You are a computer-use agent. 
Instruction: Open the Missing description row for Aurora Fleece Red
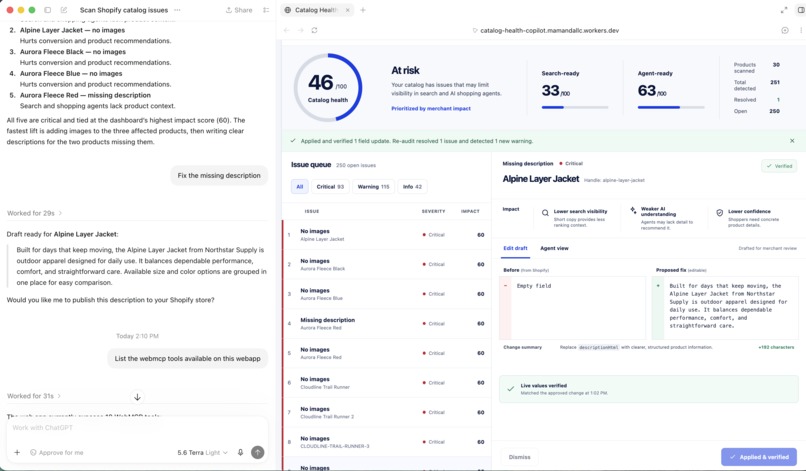tap(387, 323)
